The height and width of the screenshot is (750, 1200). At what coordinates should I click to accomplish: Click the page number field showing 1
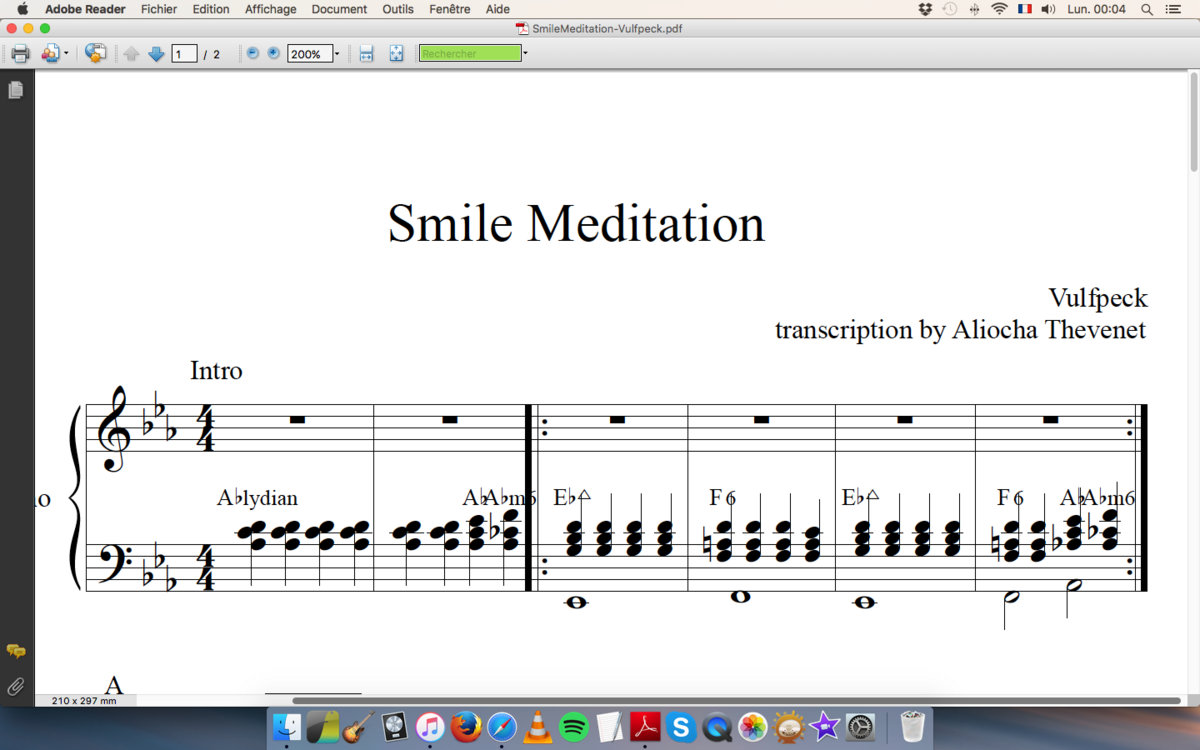click(184, 54)
